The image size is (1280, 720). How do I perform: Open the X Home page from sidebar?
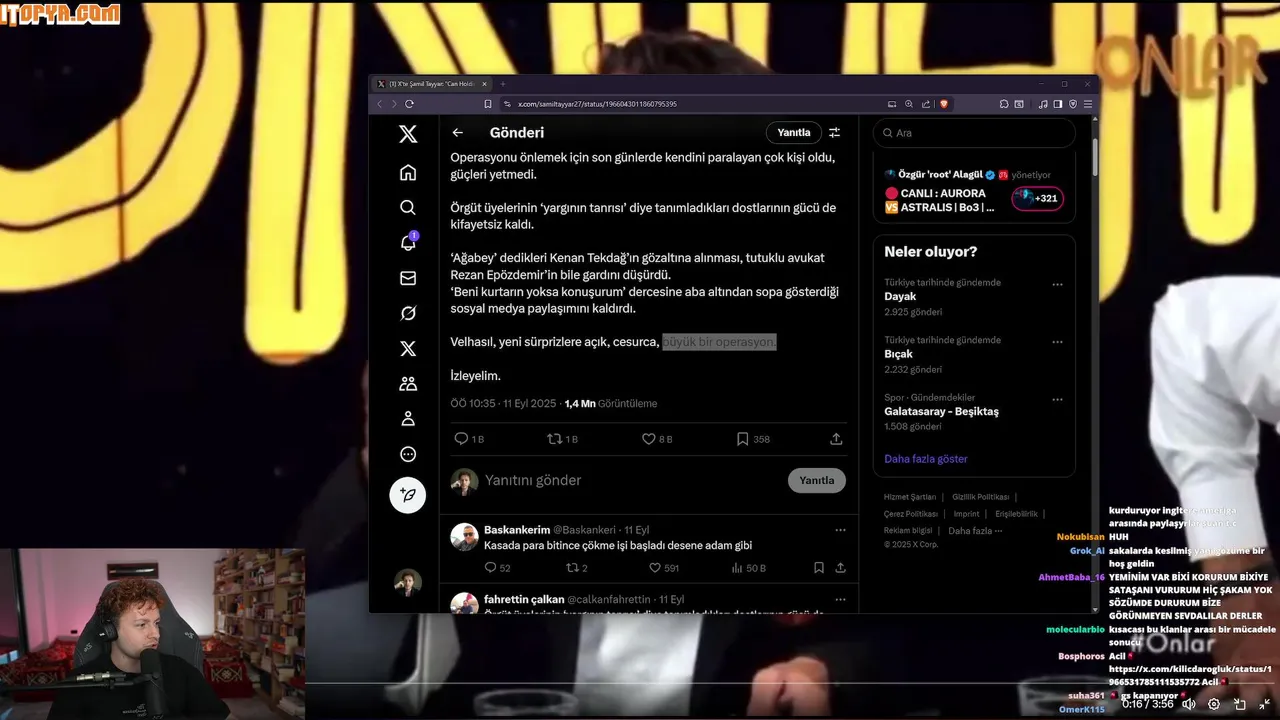(x=408, y=173)
